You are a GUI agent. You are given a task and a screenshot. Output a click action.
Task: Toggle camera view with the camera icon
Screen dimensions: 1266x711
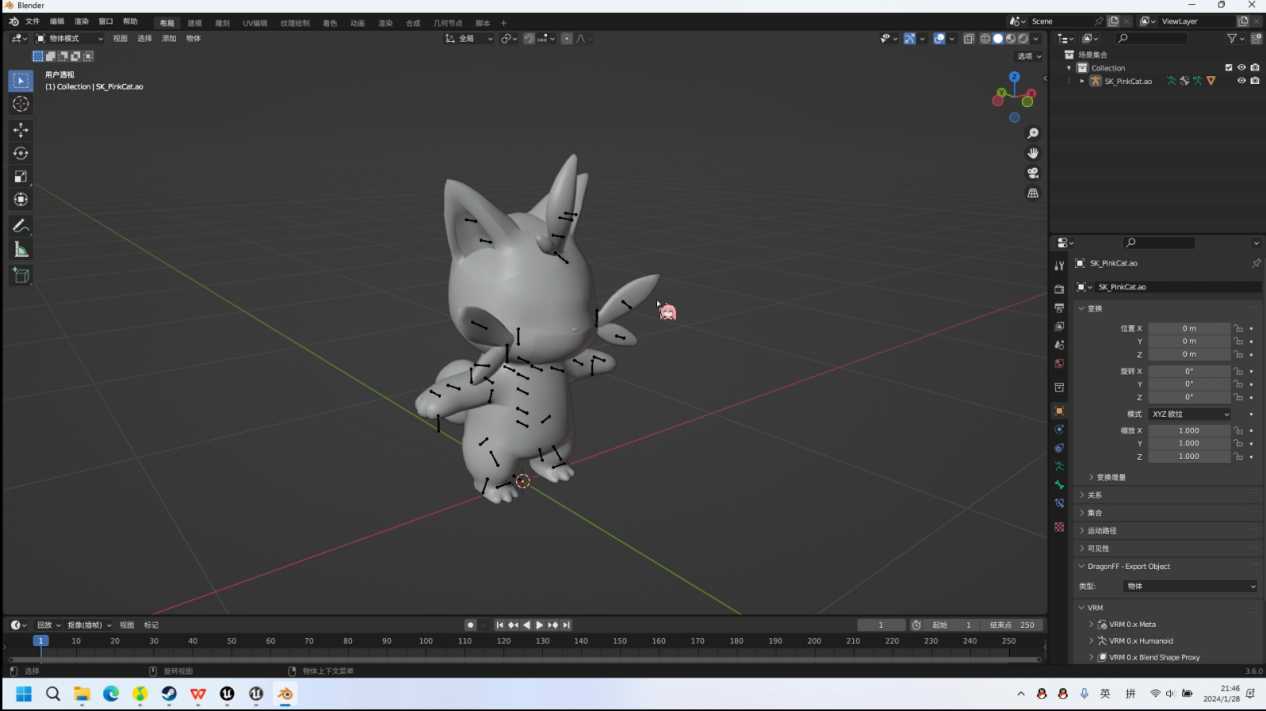[1033, 173]
